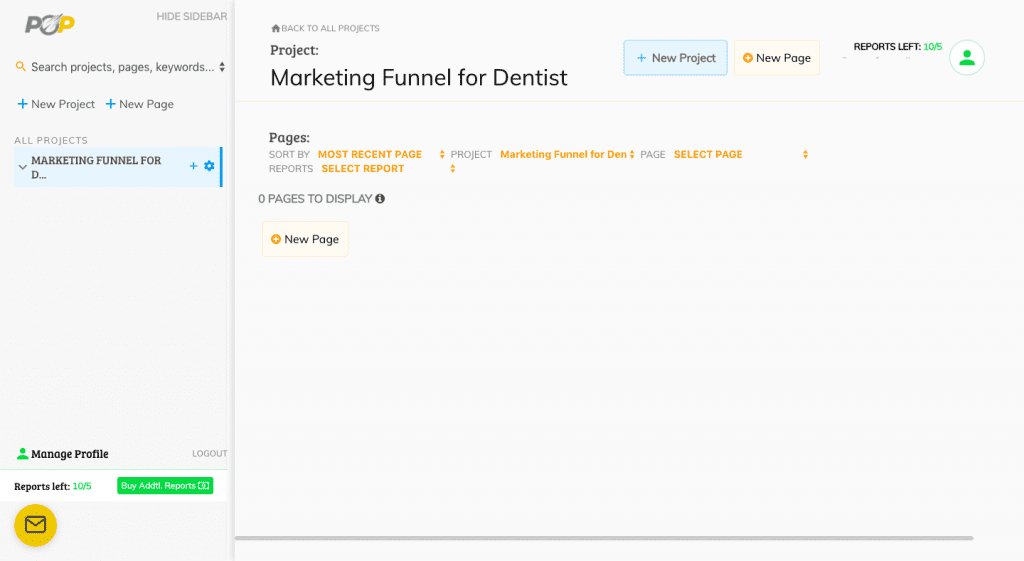Click Hide Sidebar

[x=191, y=16]
